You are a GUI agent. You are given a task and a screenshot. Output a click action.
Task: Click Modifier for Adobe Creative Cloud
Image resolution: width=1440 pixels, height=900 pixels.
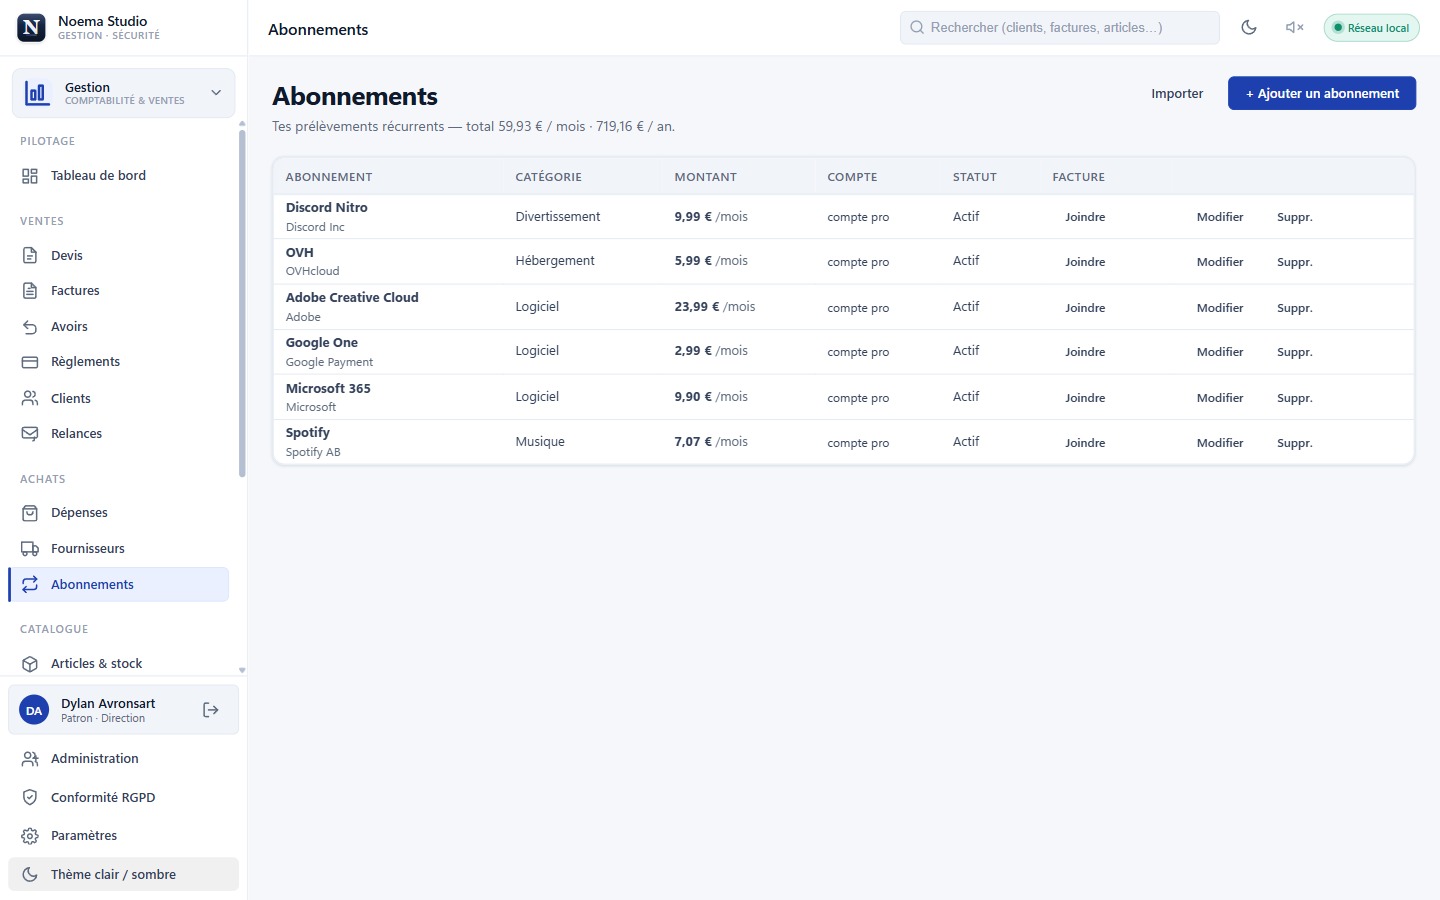(1220, 308)
